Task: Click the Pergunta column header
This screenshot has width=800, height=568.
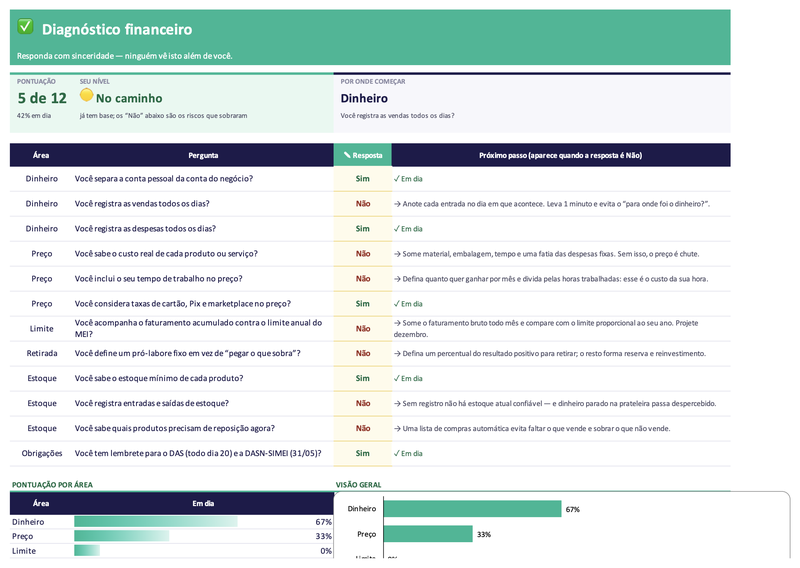Action: coord(203,155)
